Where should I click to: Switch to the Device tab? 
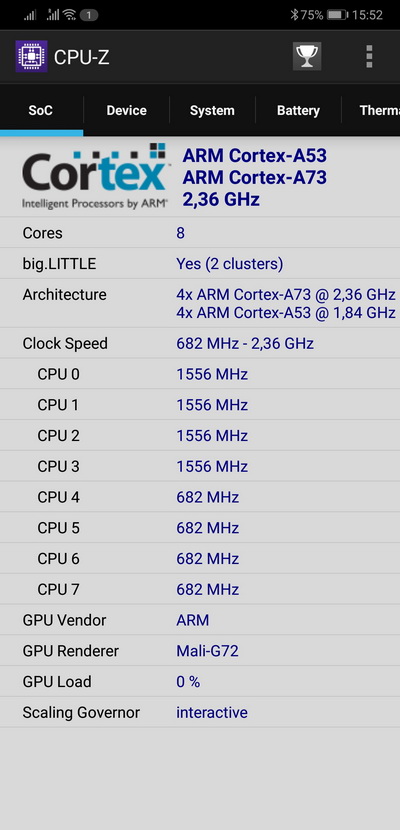click(x=126, y=111)
